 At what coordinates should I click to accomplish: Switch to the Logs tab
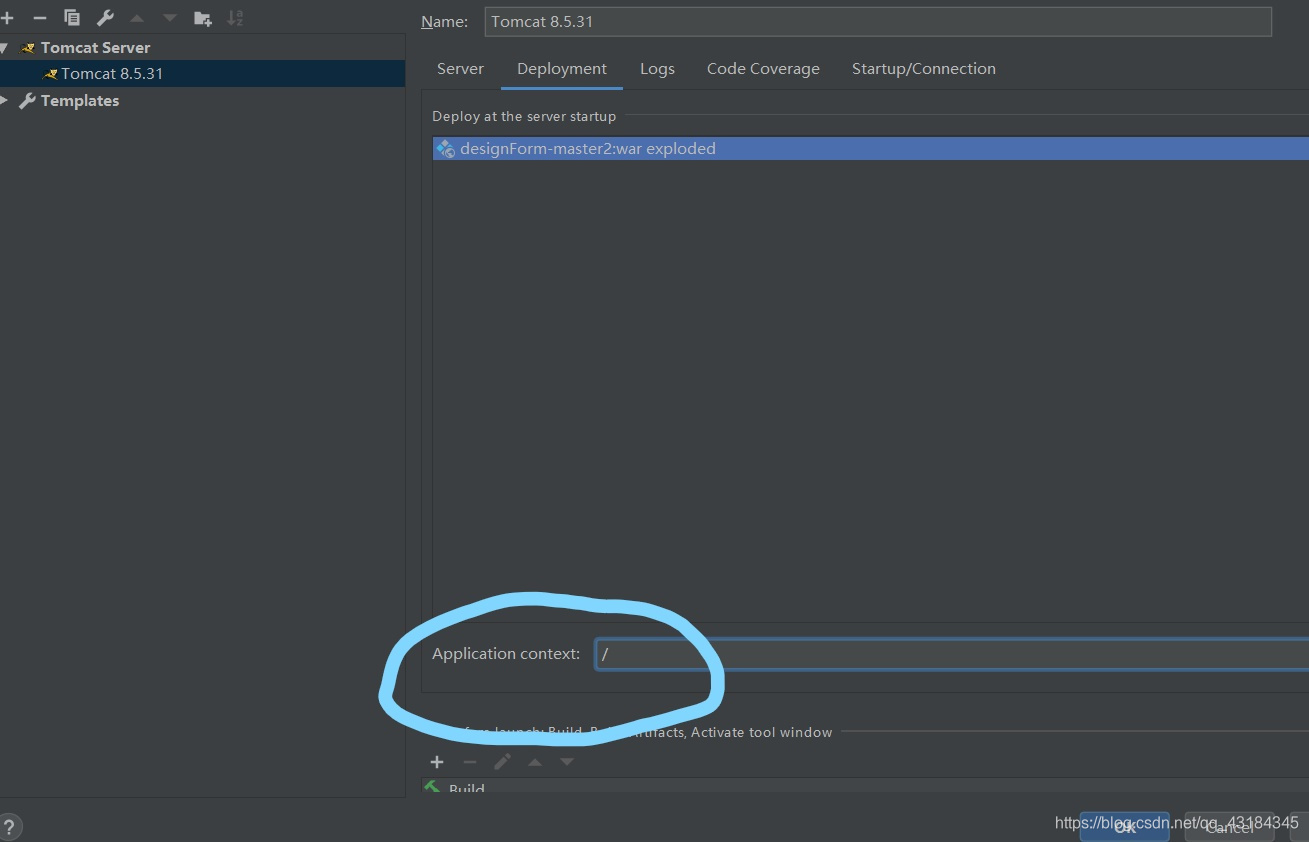pos(657,68)
